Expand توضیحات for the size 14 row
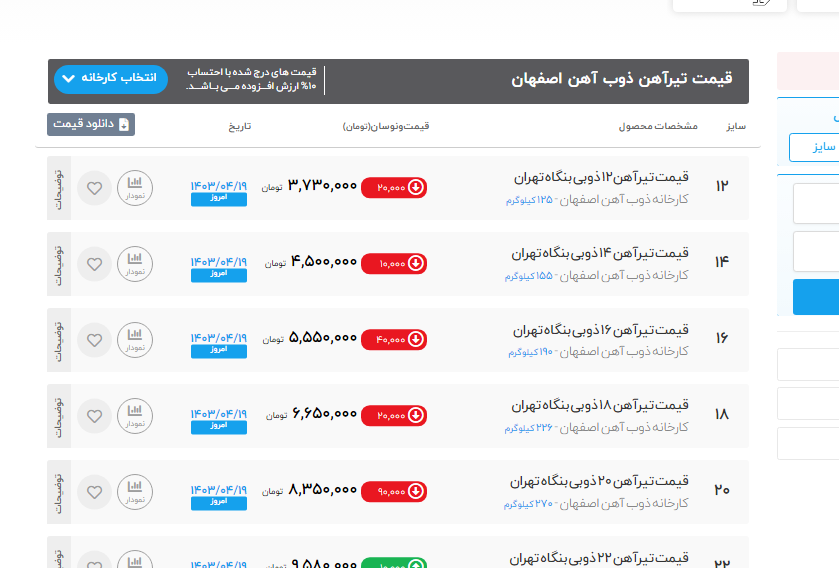This screenshot has height=568, width=839. 57,264
